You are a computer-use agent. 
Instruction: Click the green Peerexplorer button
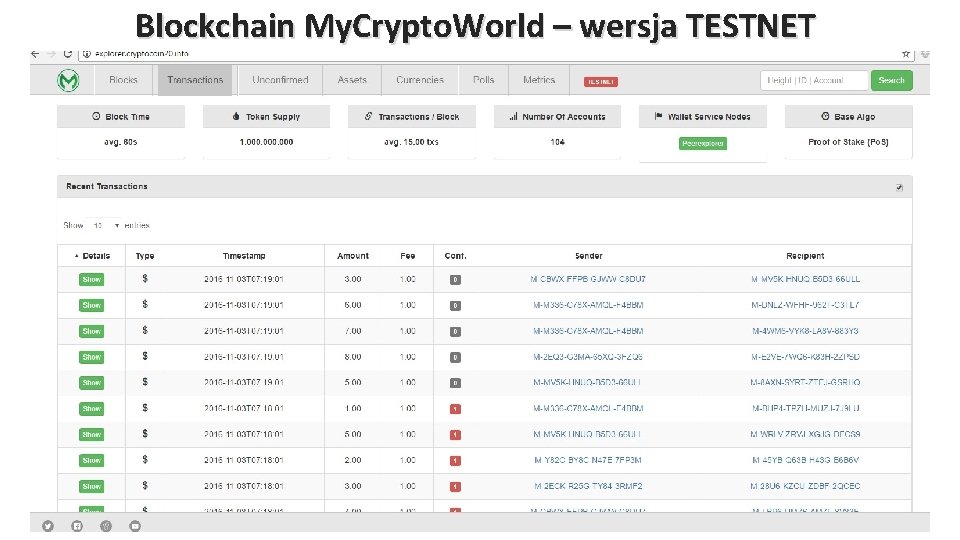[x=703, y=143]
